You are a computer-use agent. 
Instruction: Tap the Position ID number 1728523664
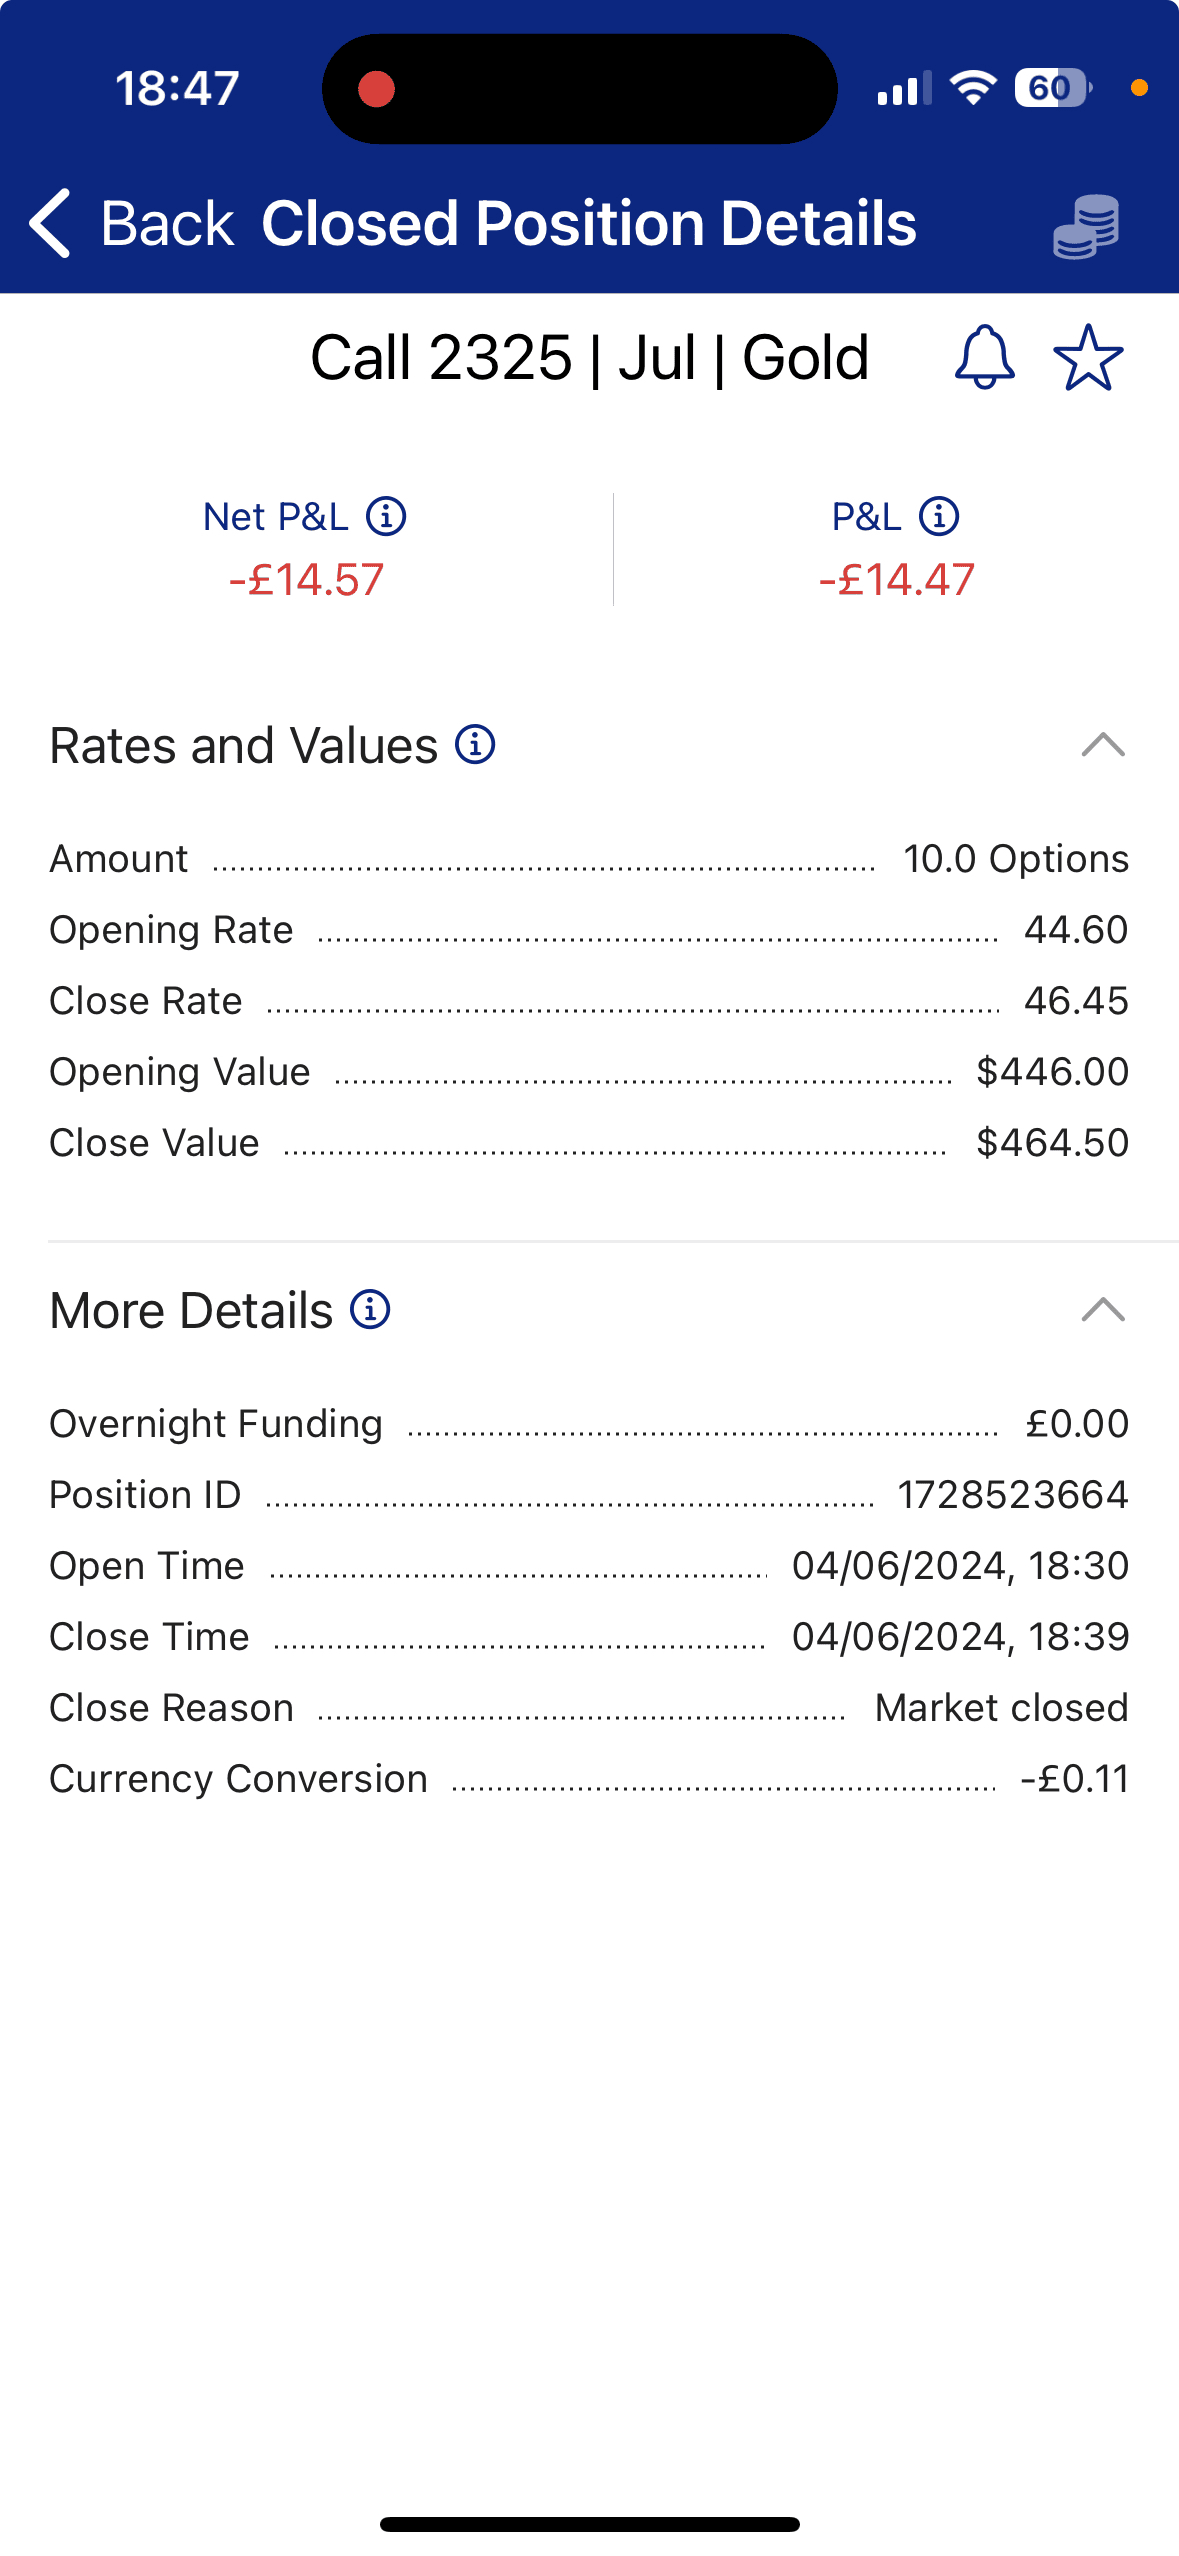(1012, 1495)
